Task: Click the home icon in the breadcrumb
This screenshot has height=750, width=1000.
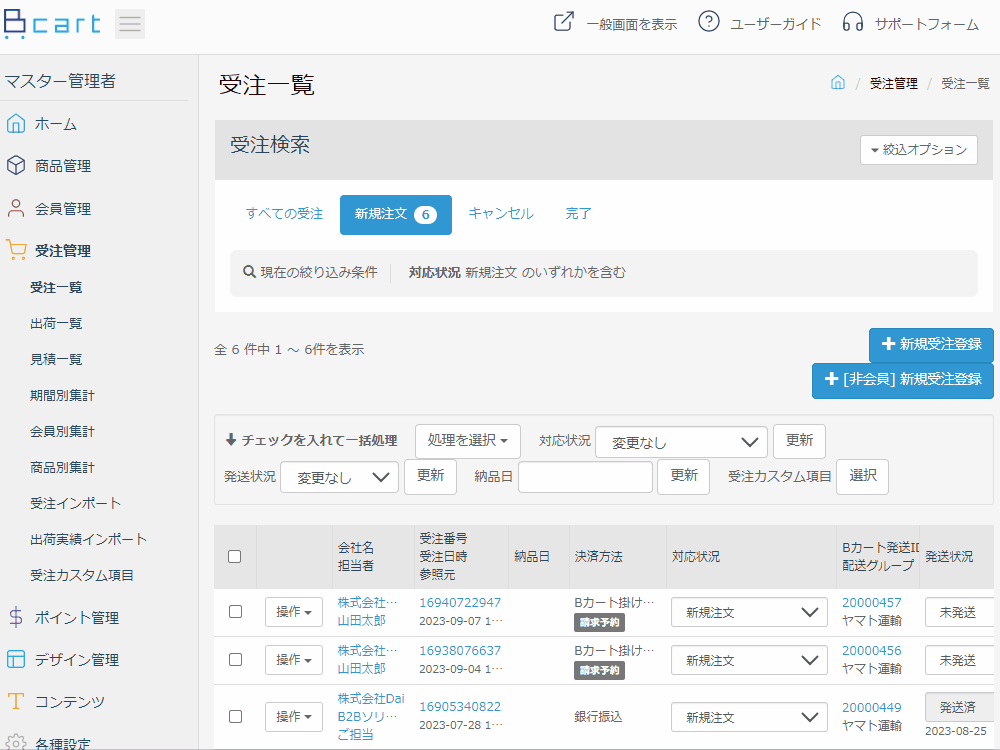Action: click(x=838, y=83)
